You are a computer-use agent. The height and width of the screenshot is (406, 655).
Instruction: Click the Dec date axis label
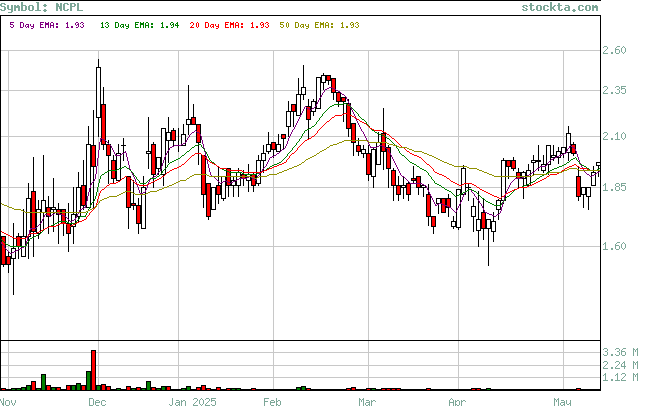point(97,401)
